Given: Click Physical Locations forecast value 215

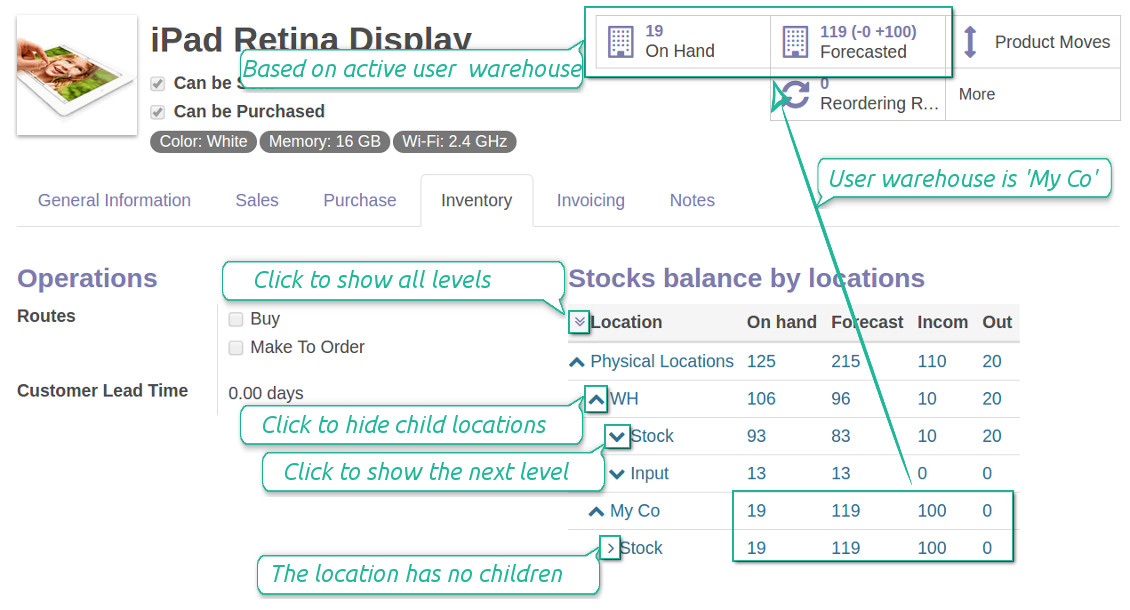Looking at the screenshot, I should coord(845,361).
